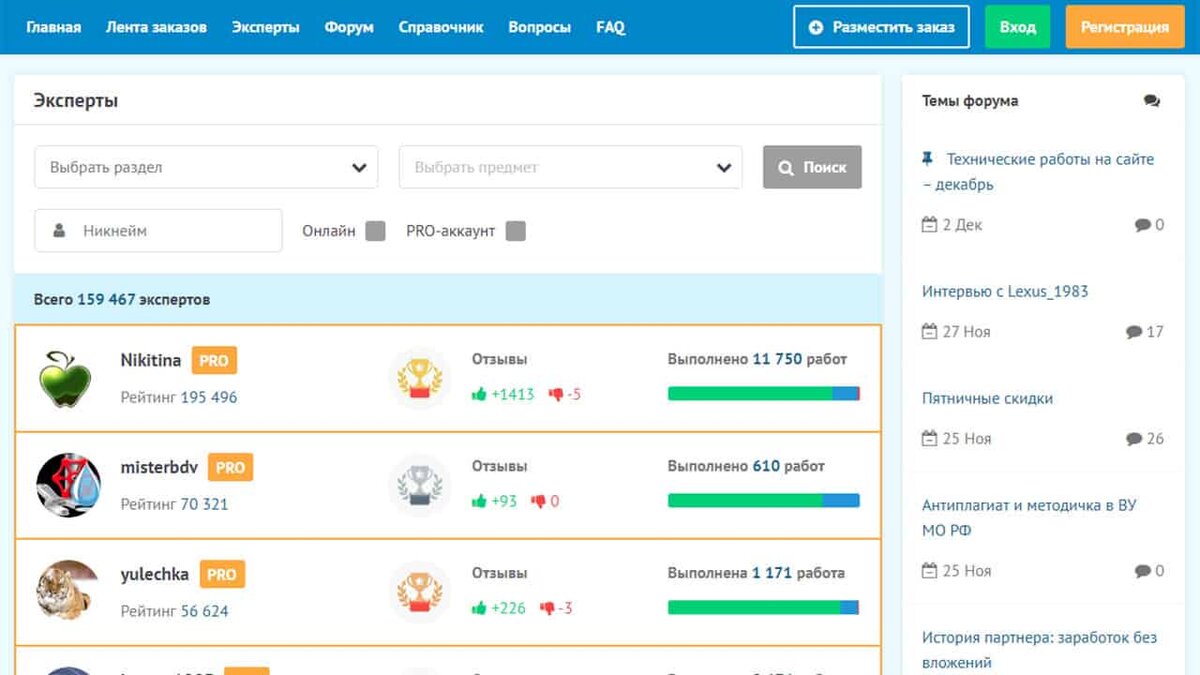This screenshot has width=1200, height=675.
Task: Open the Выбрать предмет dropdown
Action: point(570,167)
